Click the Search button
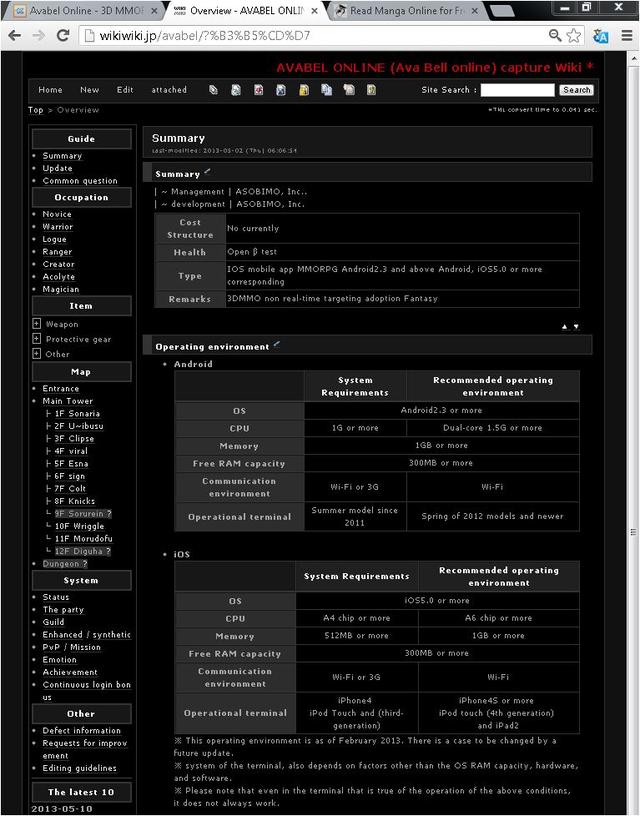Image resolution: width=640 pixels, height=816 pixels. tap(577, 90)
